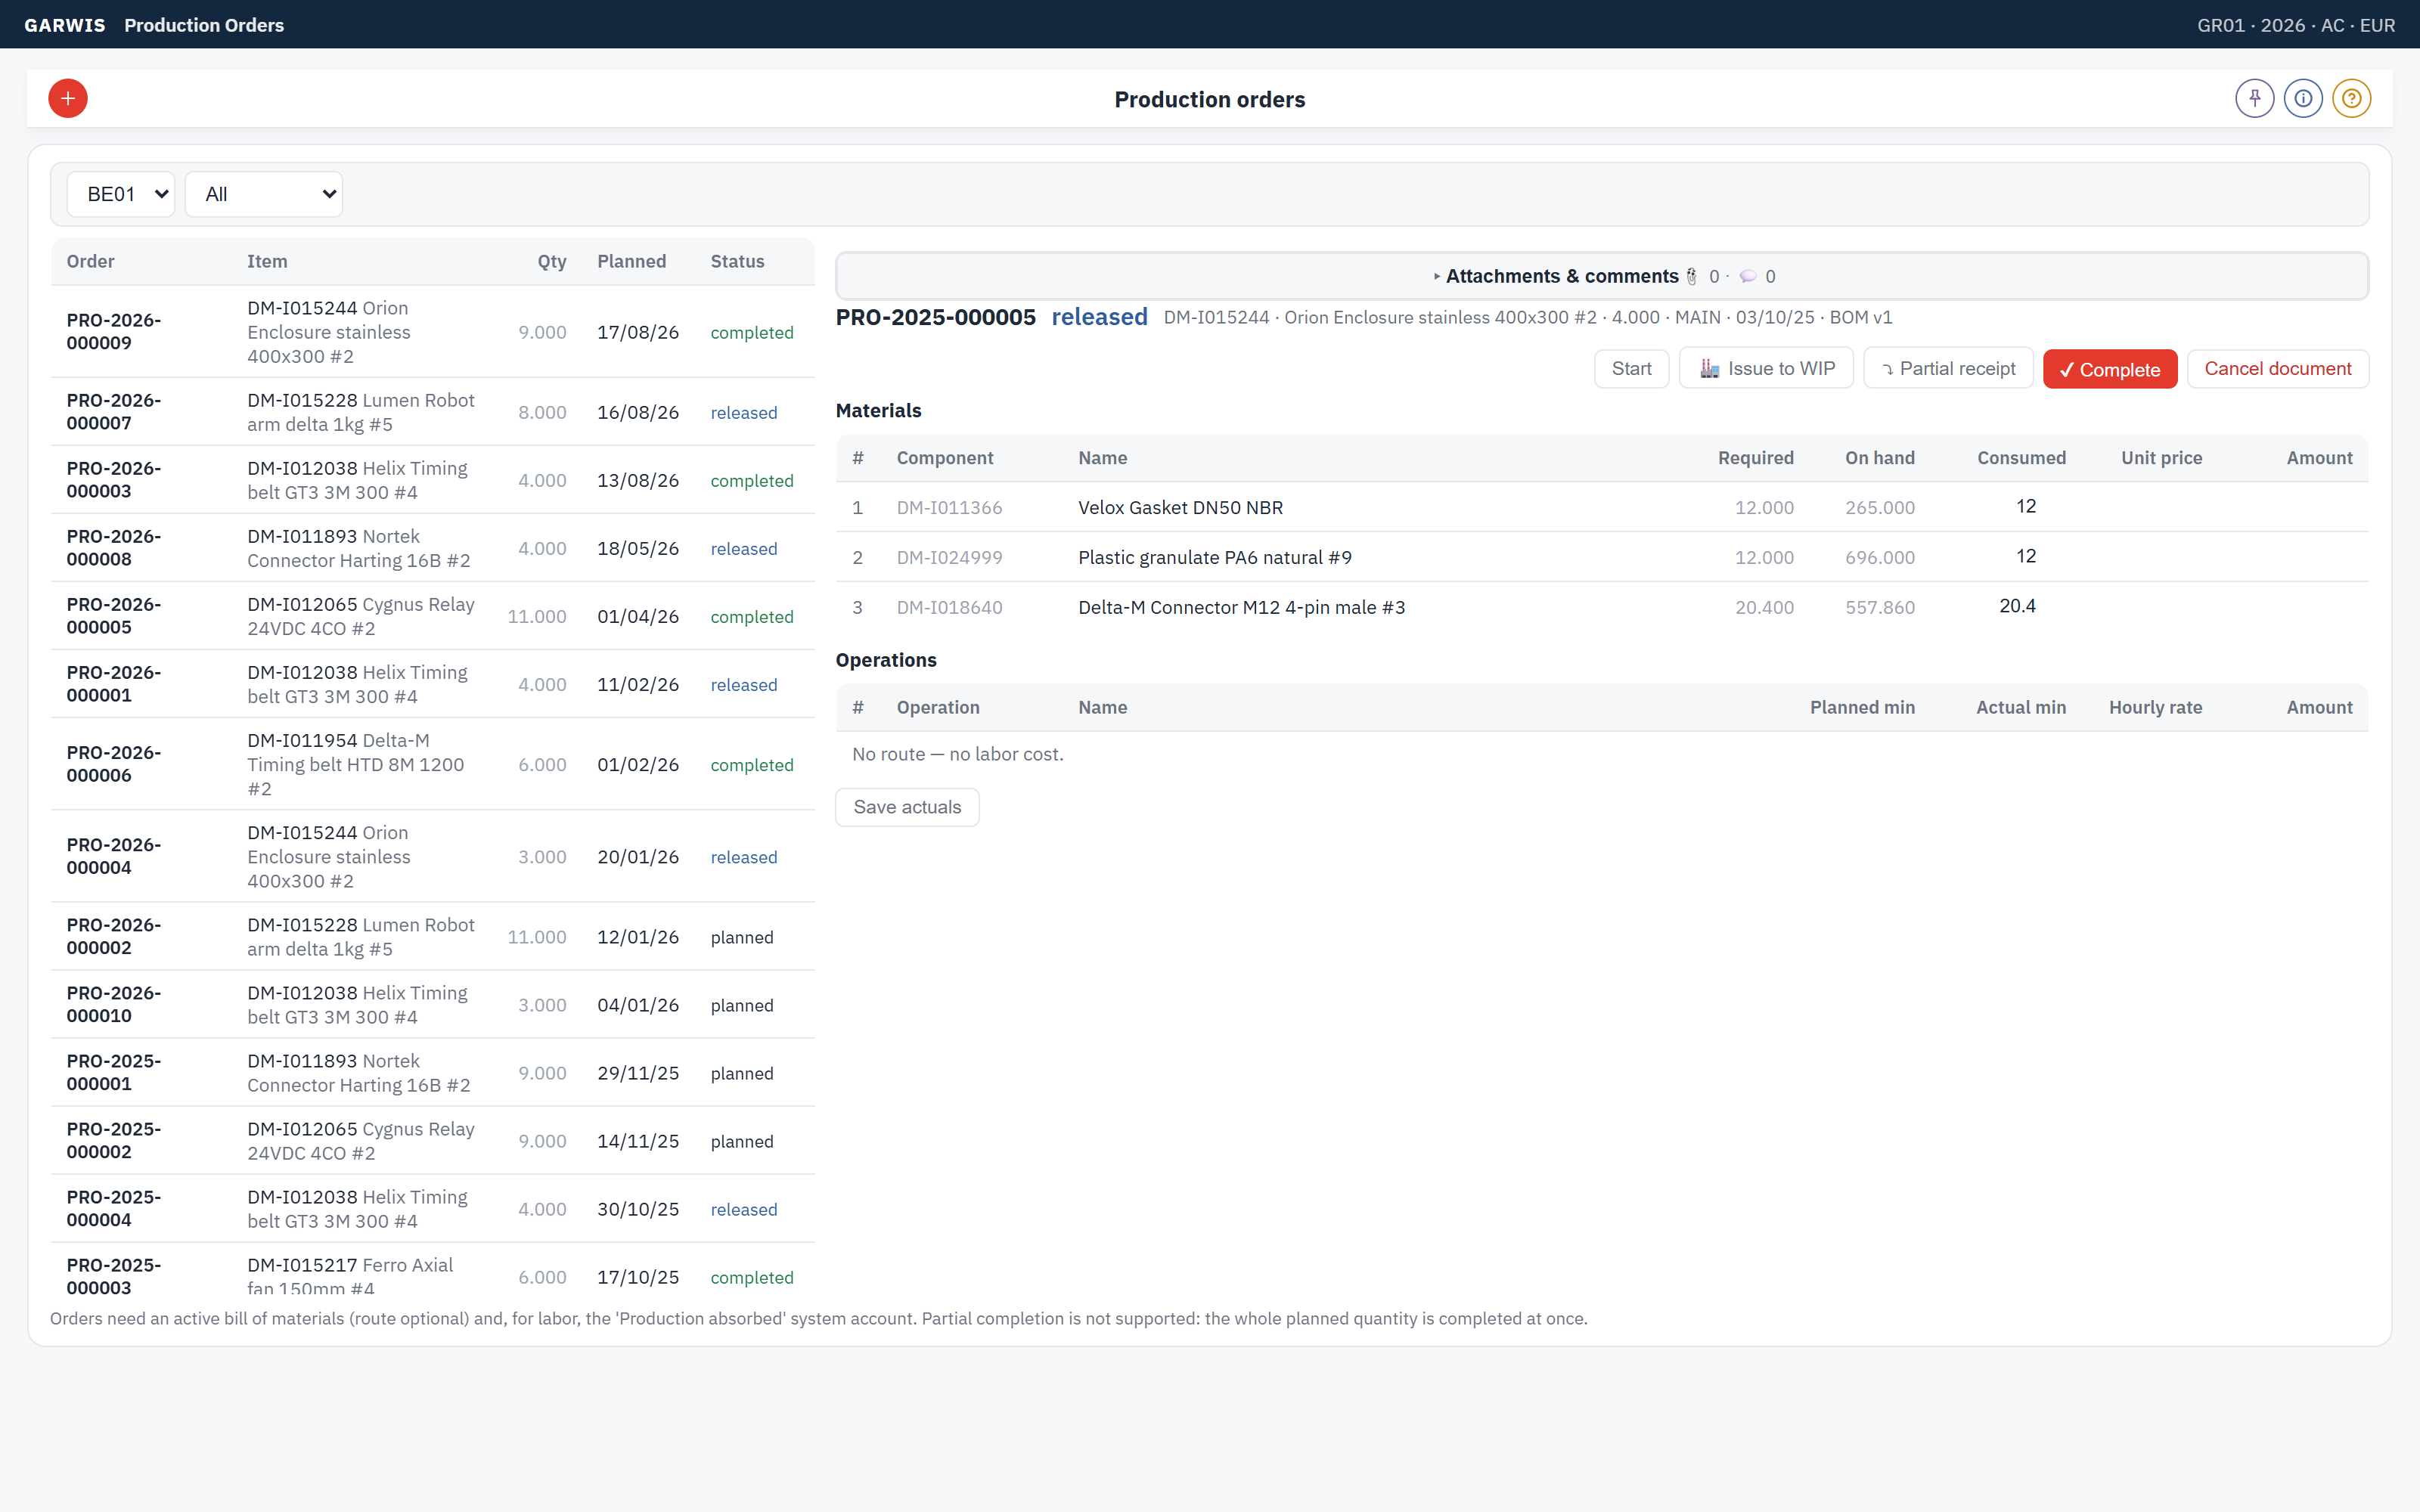The width and height of the screenshot is (2420, 1512).
Task: Select order PRO-2025-000002
Action: coord(433,1141)
